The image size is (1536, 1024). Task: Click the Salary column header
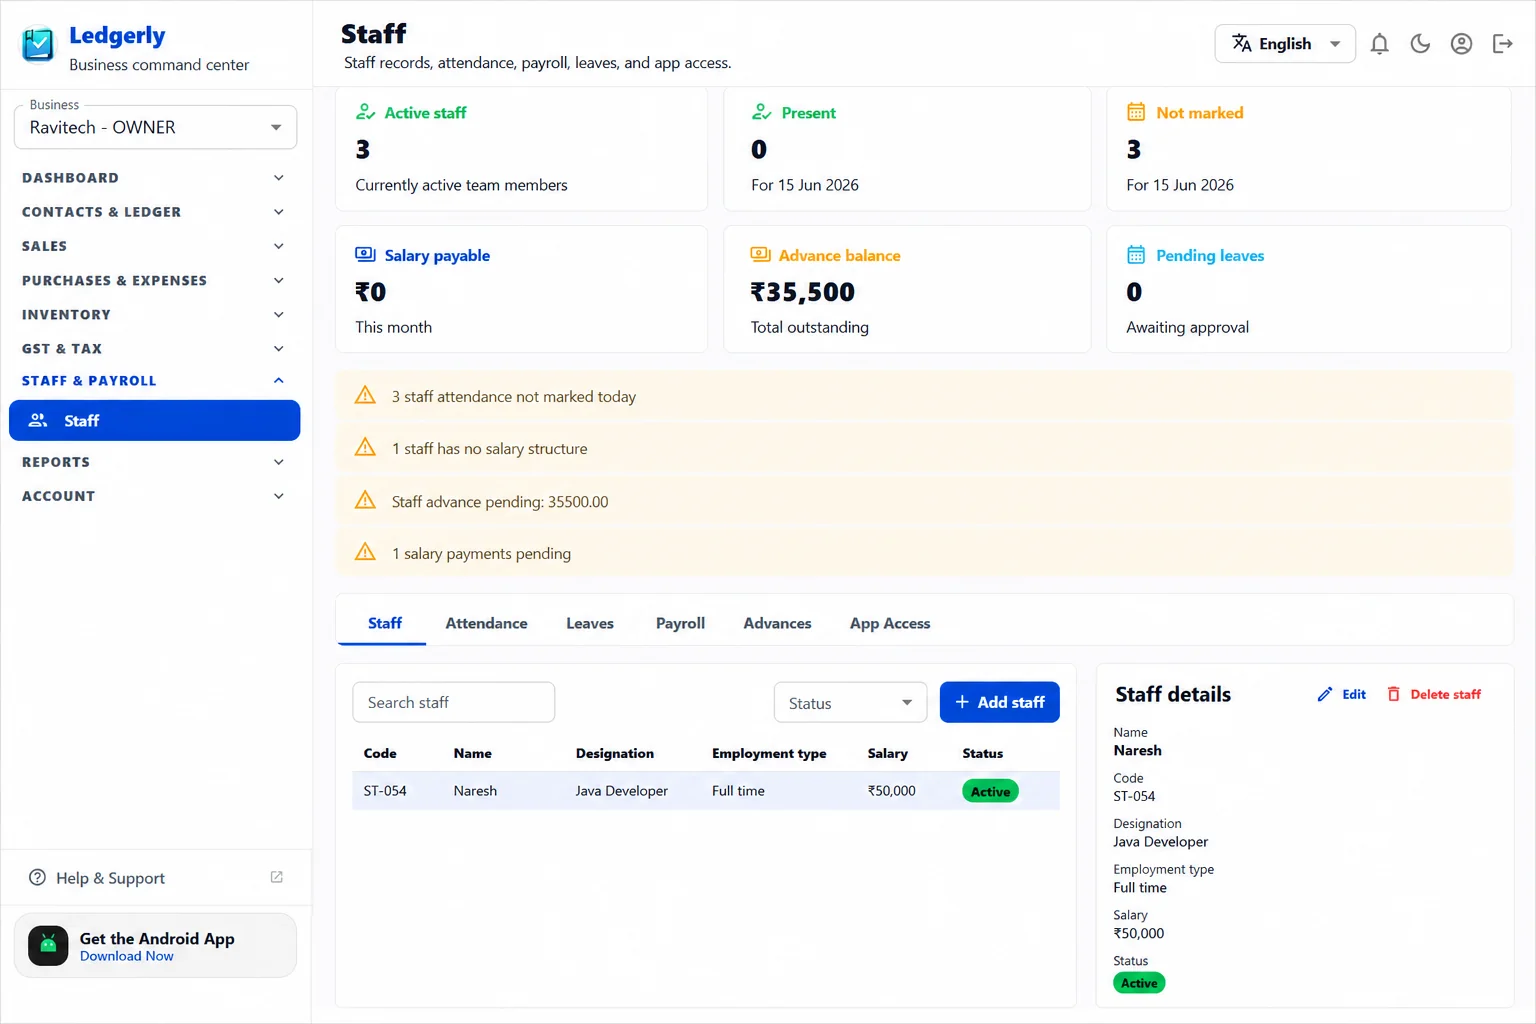[888, 753]
